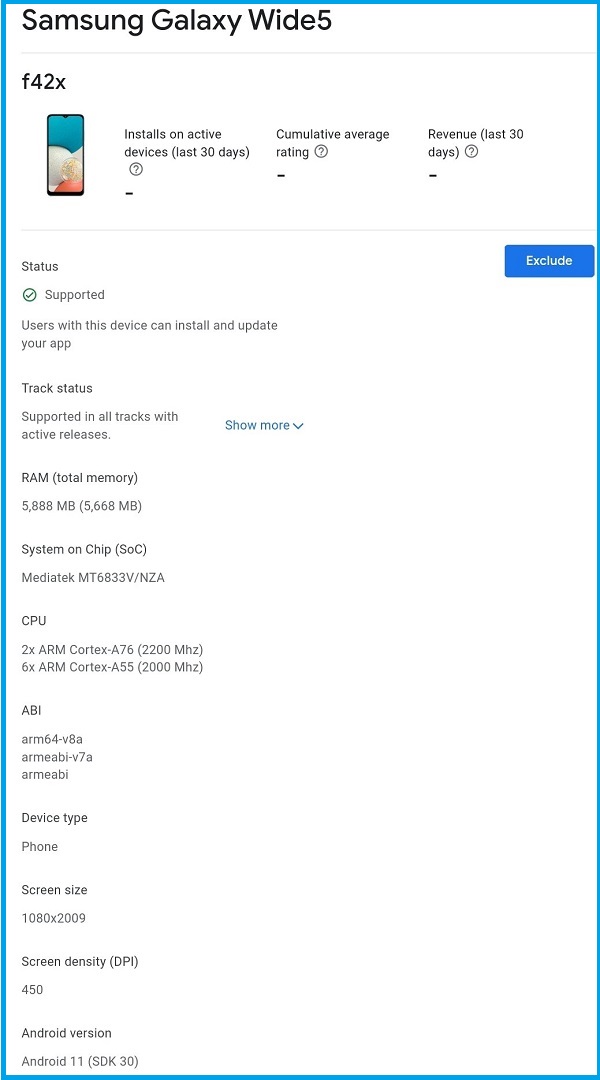Expand Show more under Track status
Viewport: 600px width, 1080px height.
coord(264,425)
